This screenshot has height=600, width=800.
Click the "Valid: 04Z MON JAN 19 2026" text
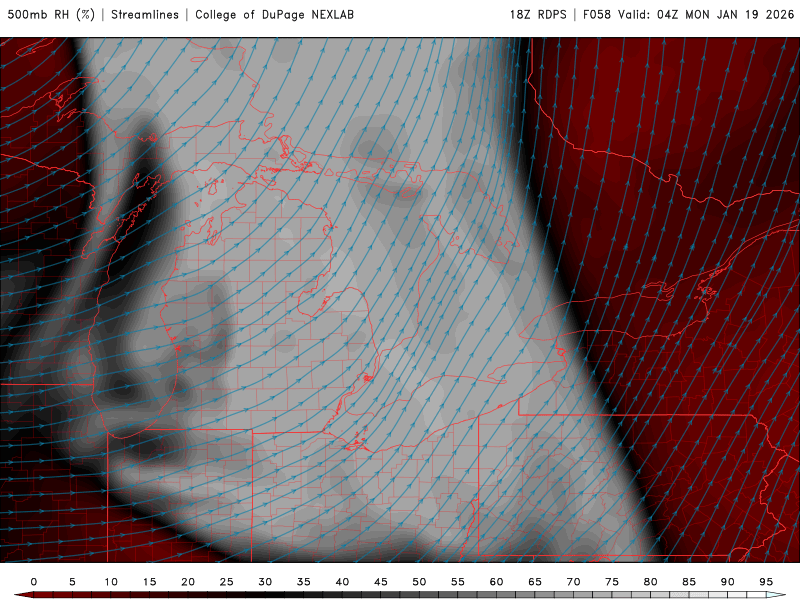pos(707,15)
